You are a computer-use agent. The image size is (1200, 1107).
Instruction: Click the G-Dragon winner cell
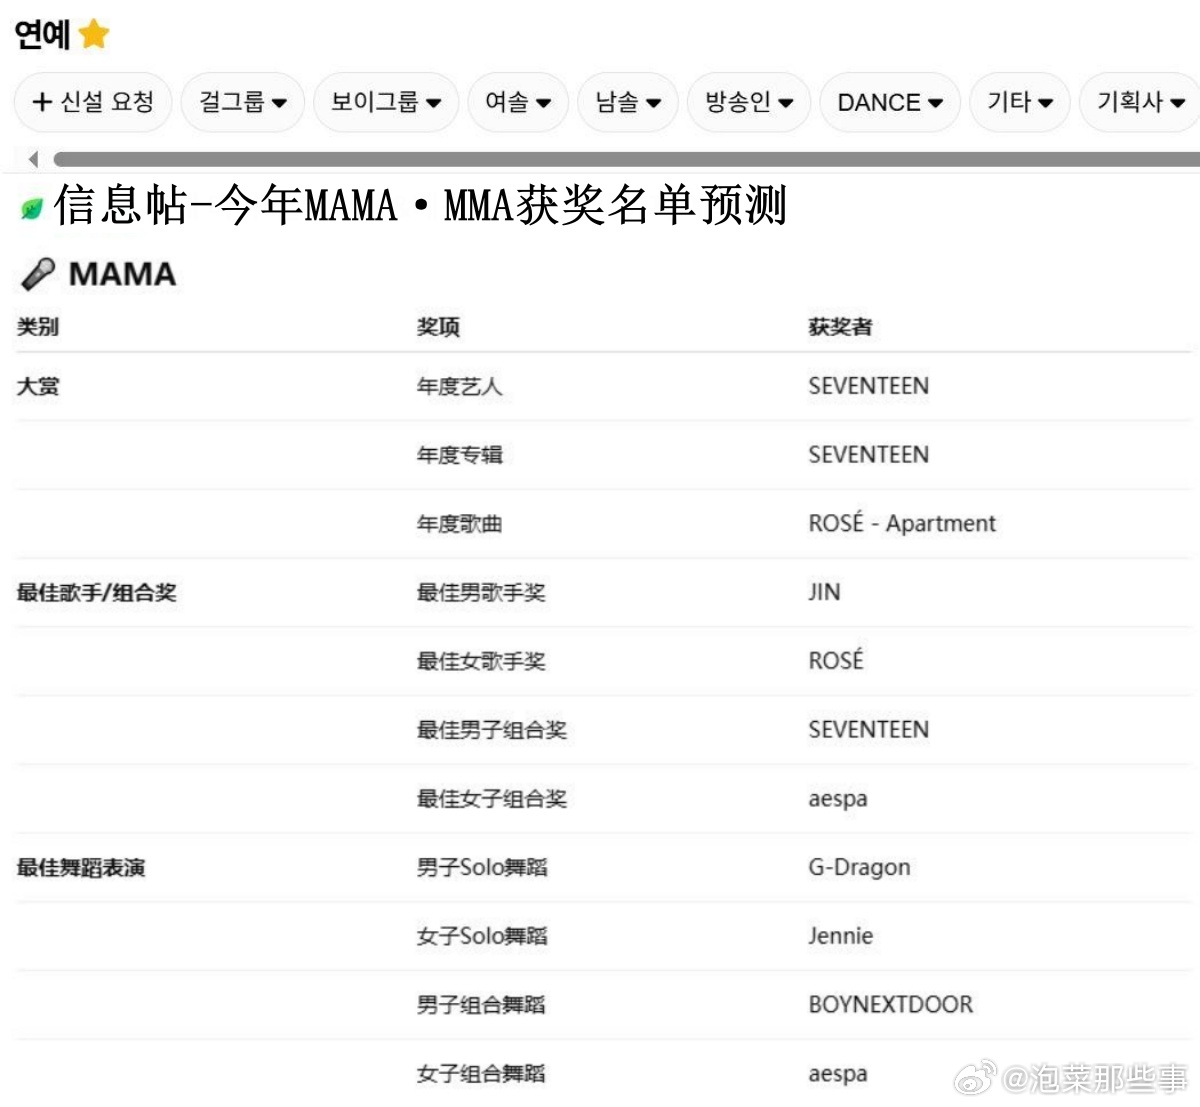(859, 868)
